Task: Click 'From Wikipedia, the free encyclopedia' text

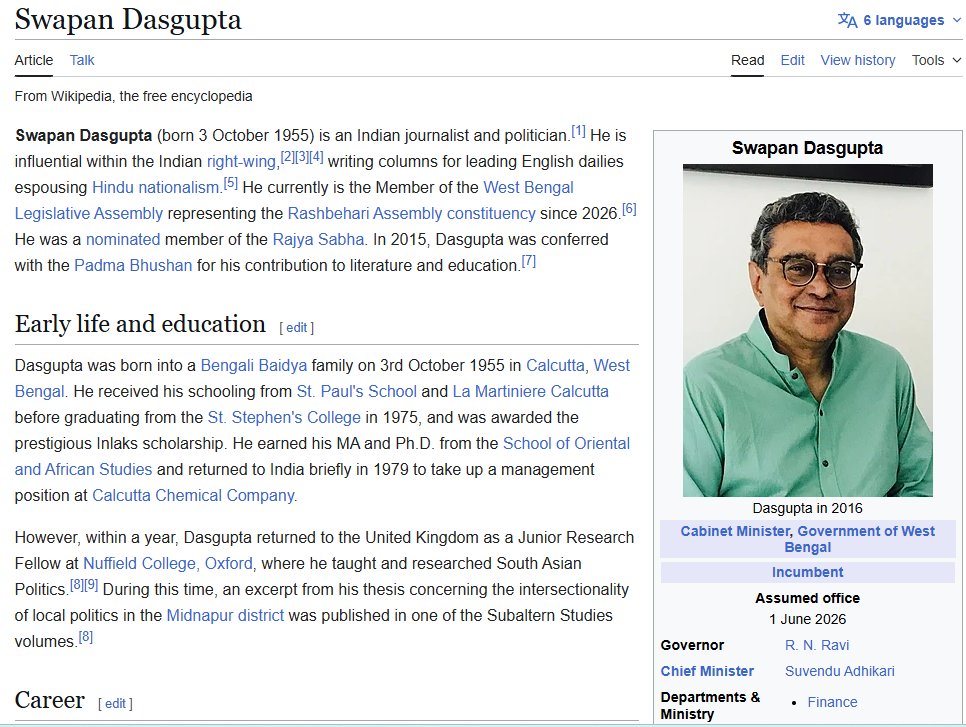Action: 134,96
